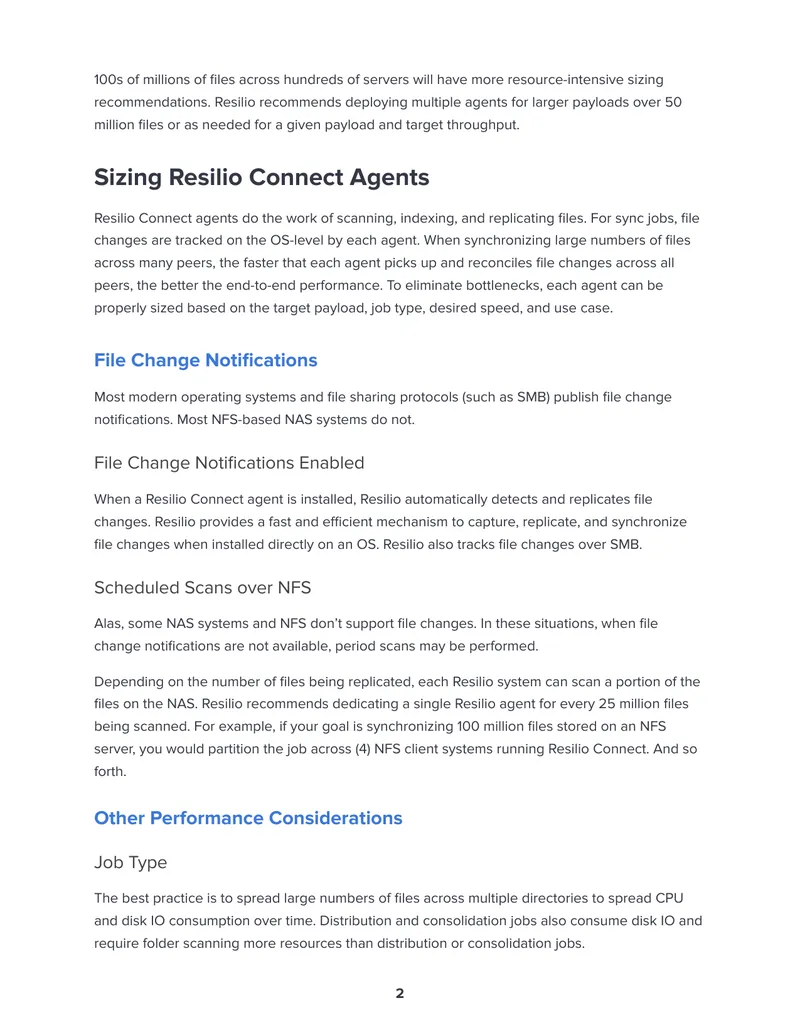Click the Scheduled Scans over NFS subheading

coord(202,587)
